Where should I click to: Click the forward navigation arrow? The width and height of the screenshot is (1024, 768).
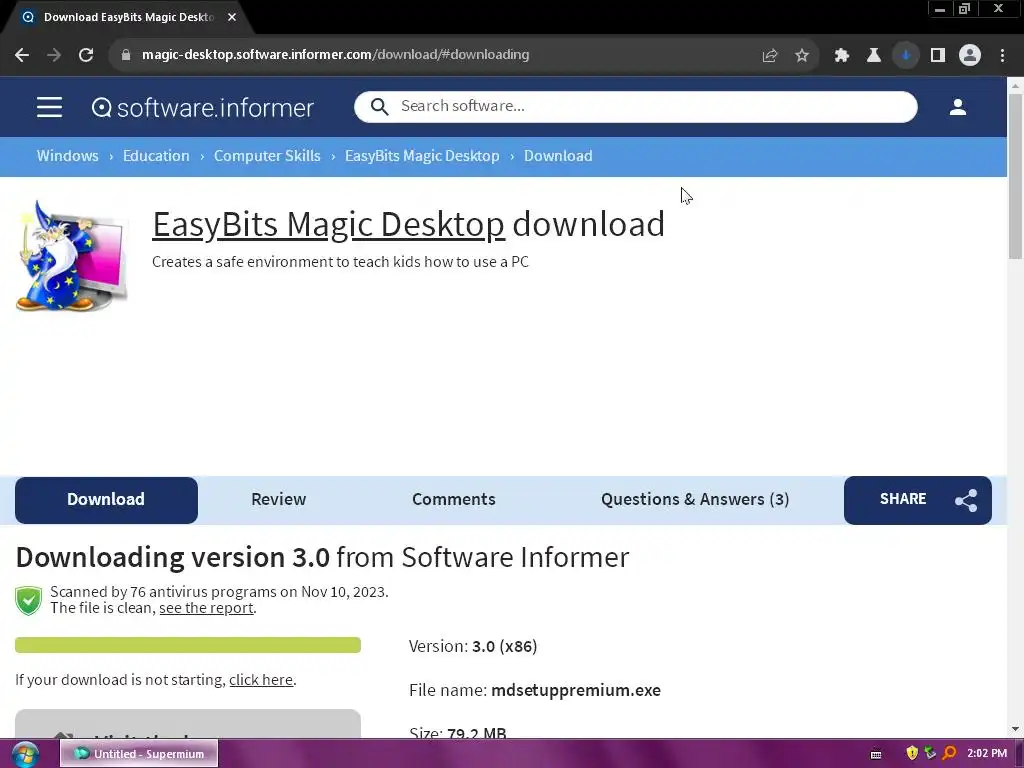click(54, 56)
